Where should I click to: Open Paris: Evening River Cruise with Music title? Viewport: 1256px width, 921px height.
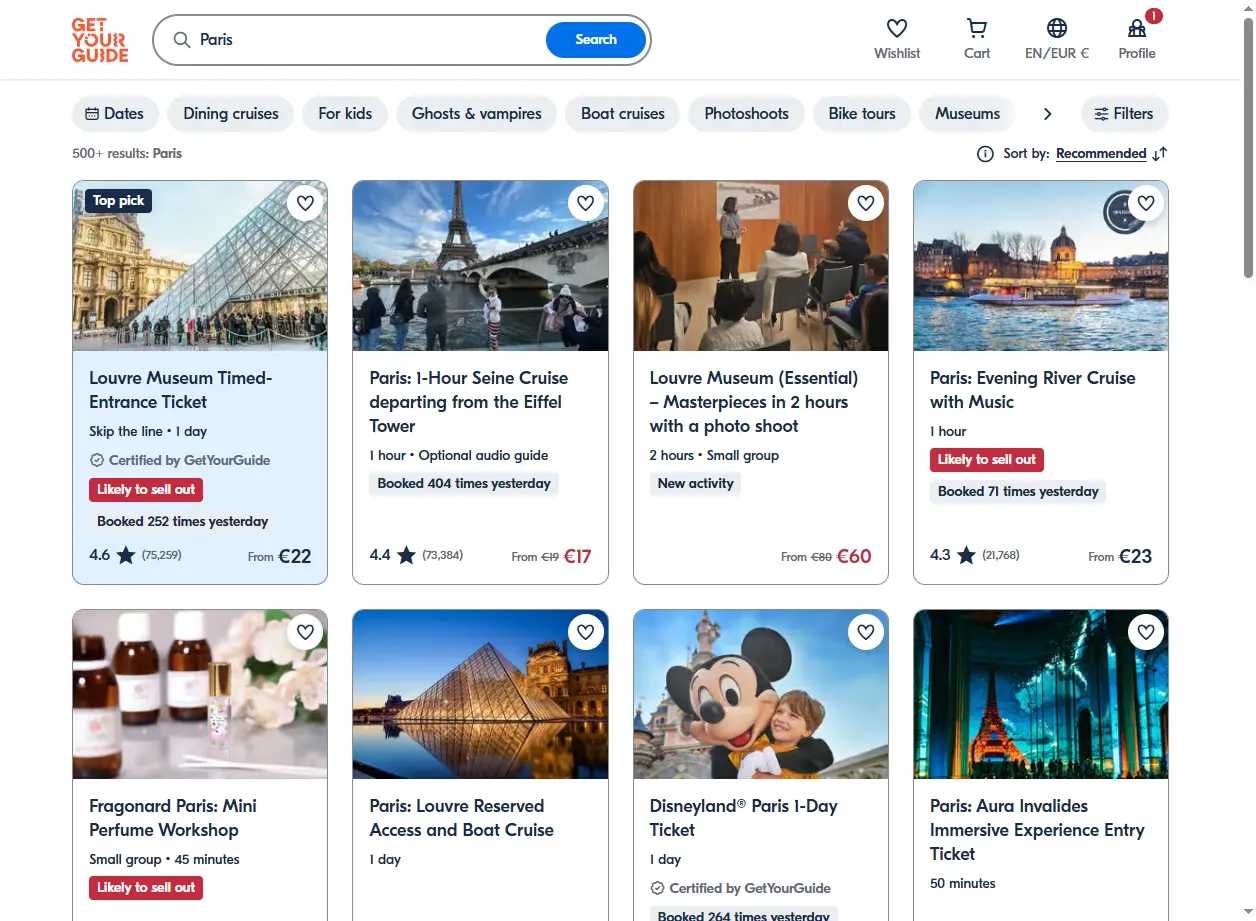pos(1033,390)
